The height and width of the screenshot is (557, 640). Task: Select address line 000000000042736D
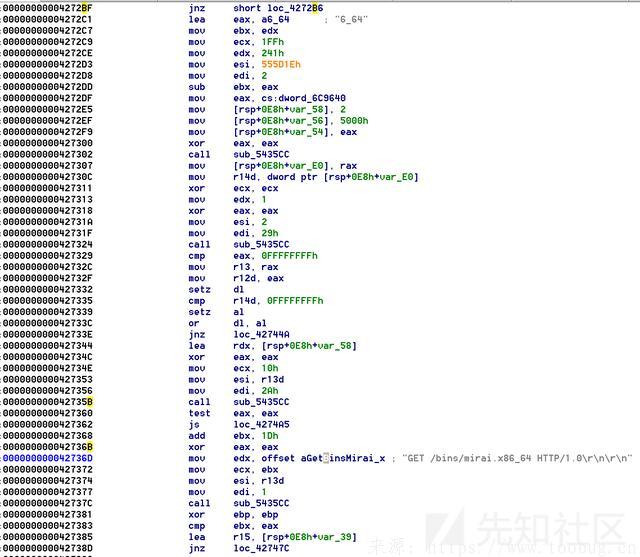tap(48, 458)
